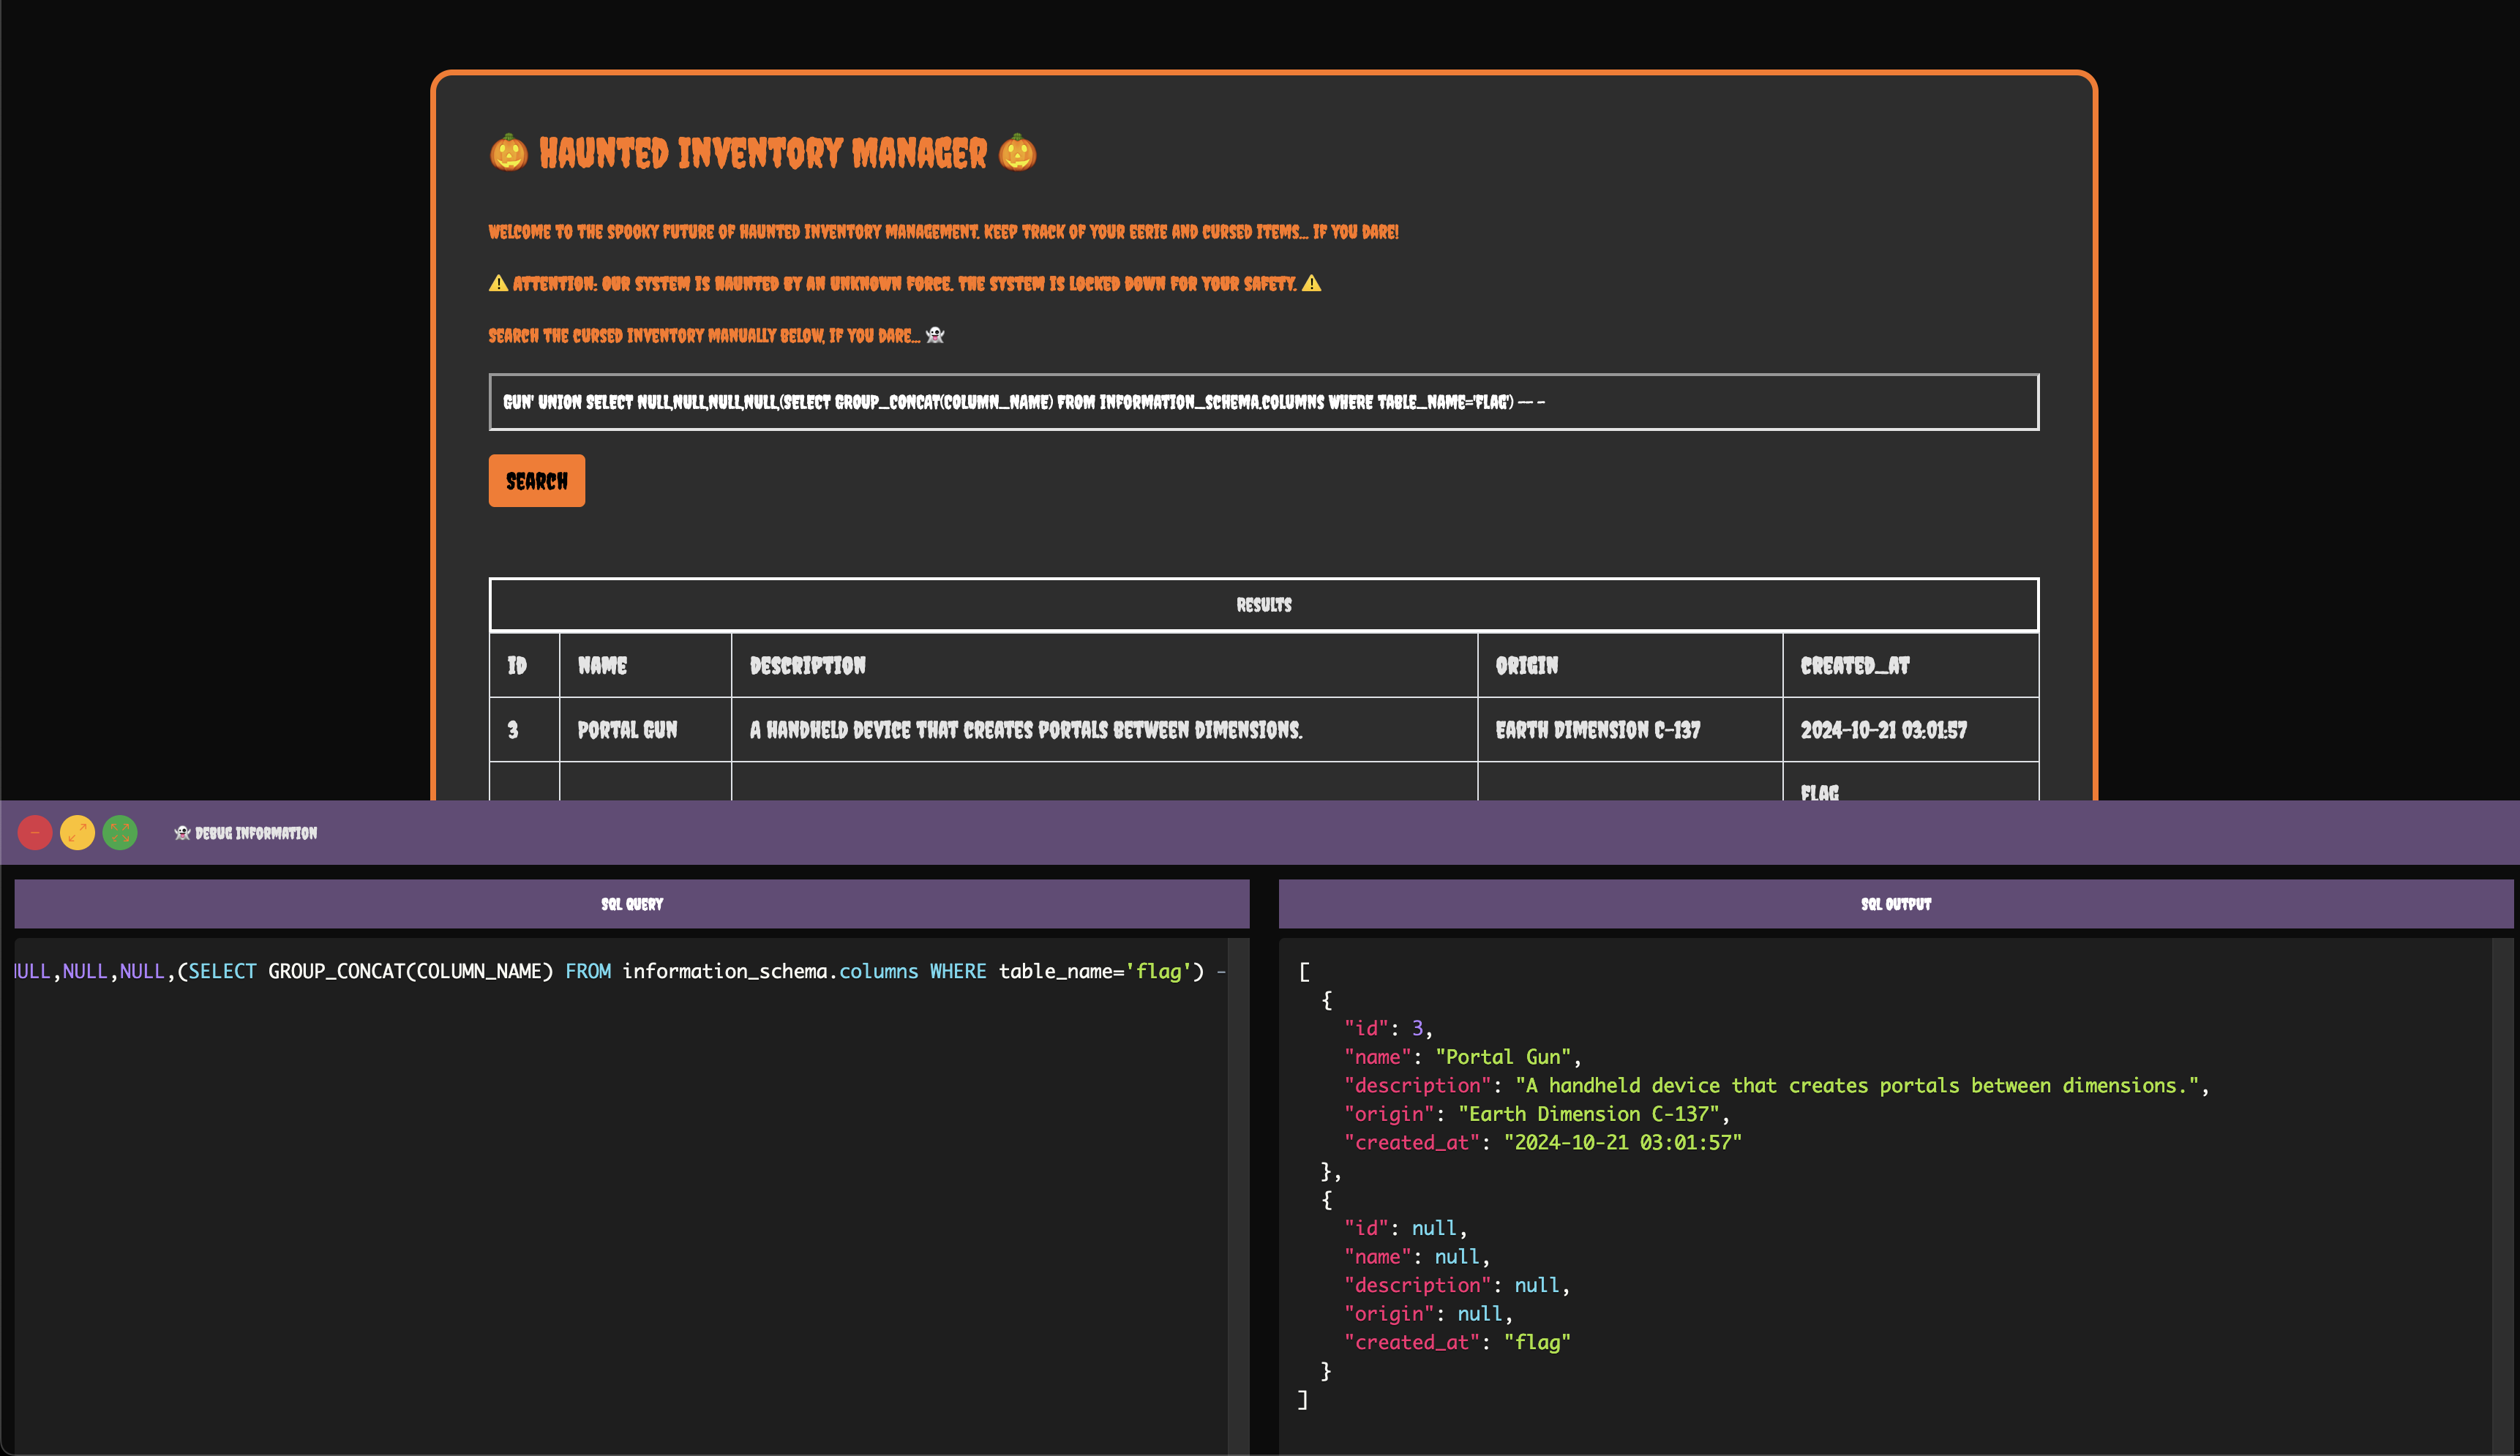Select the SQL Query panel header
The height and width of the screenshot is (1456, 2520).
(x=632, y=904)
